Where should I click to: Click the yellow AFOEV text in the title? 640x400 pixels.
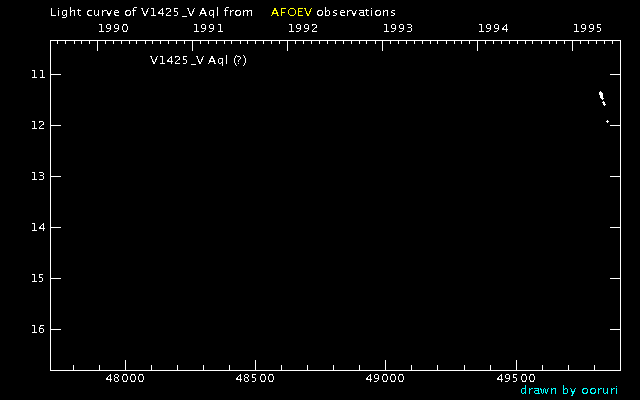291,12
